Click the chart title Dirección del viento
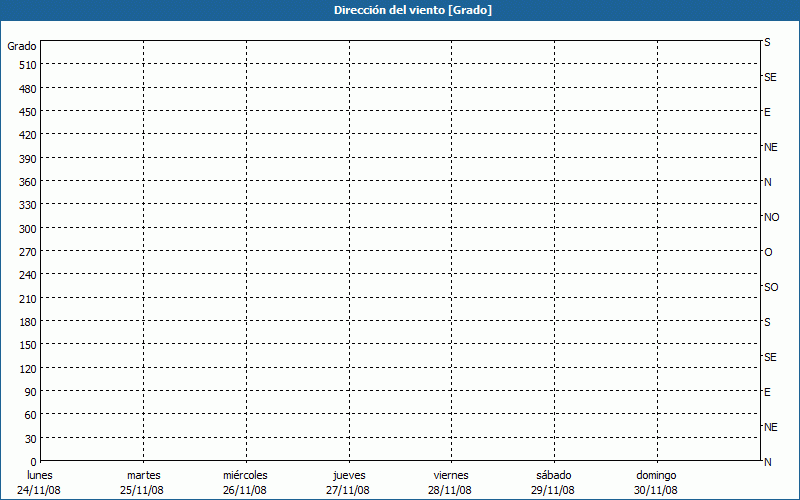Screen dimensions: 800x500 (399, 10)
